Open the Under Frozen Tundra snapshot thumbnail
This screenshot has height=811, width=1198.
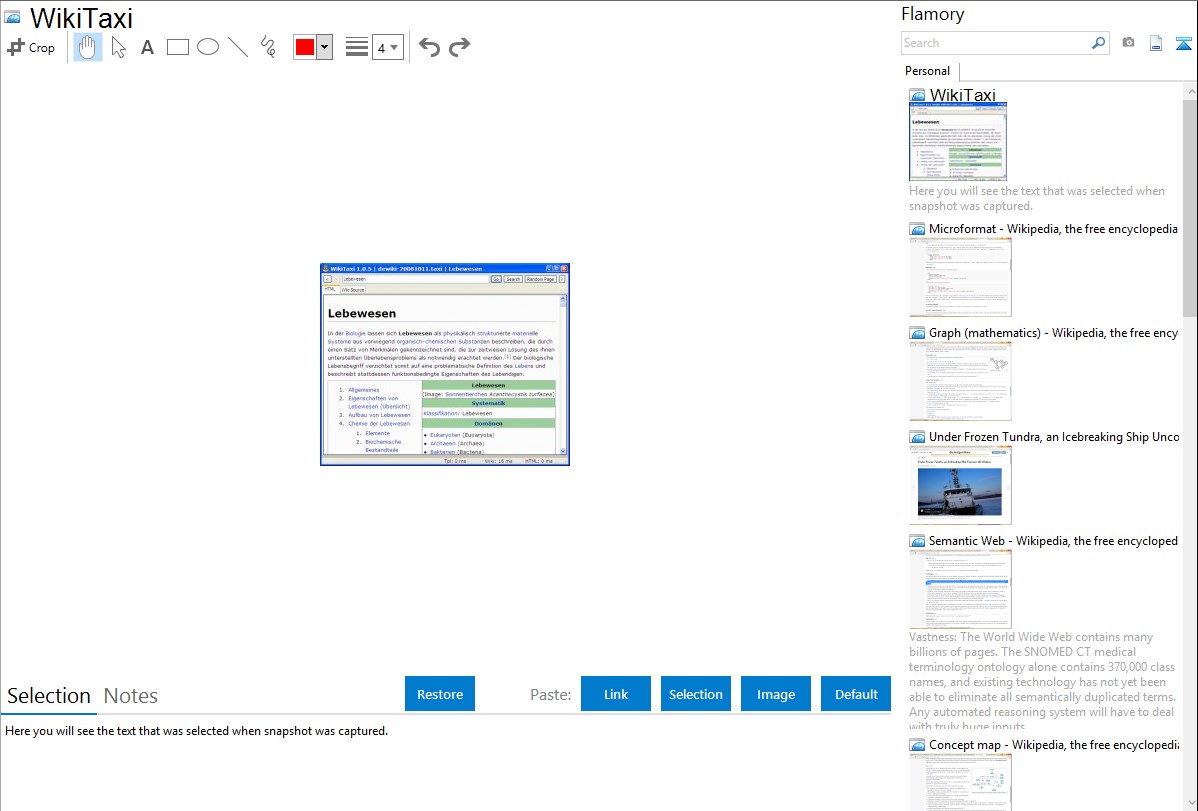(x=960, y=485)
